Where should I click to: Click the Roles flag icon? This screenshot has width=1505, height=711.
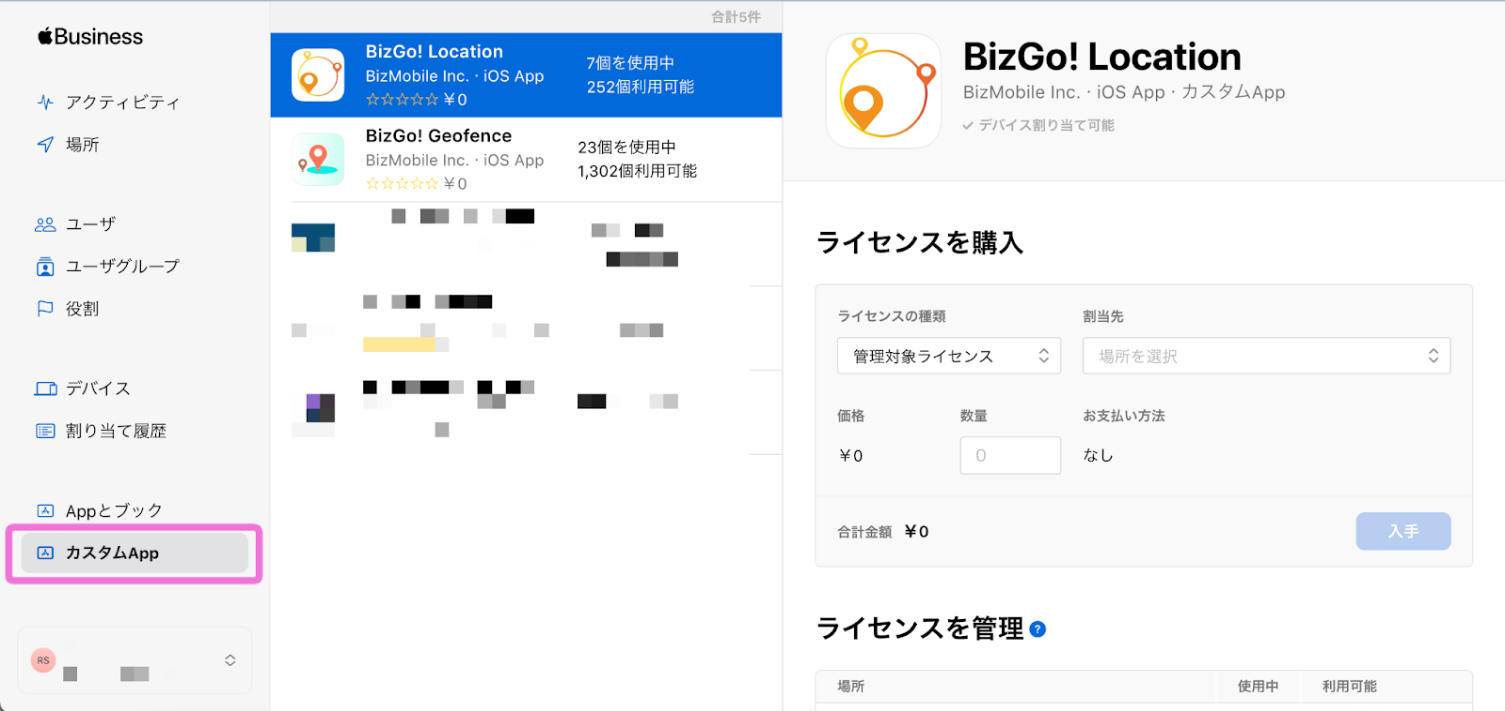pyautogui.click(x=45, y=309)
